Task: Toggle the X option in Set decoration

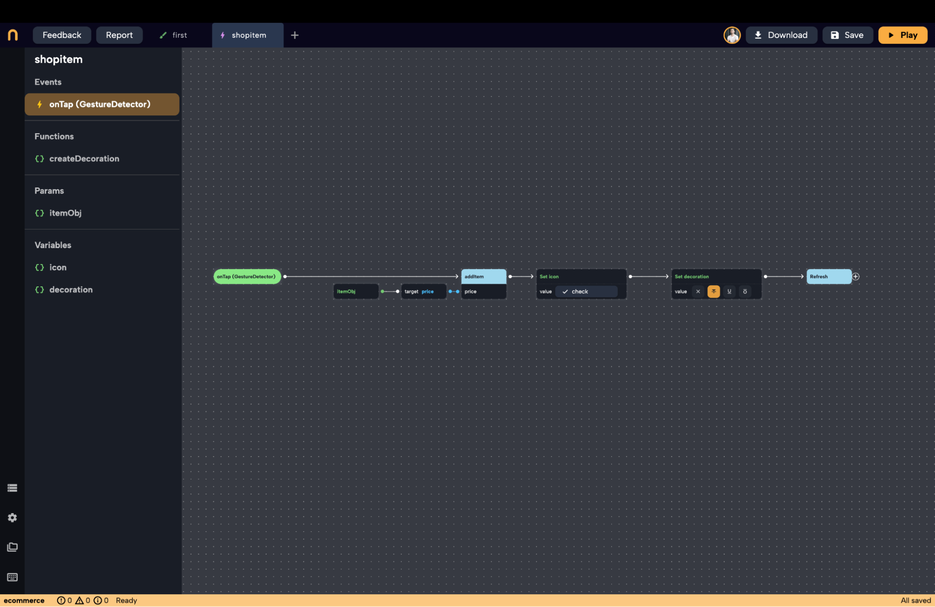Action: click(698, 292)
